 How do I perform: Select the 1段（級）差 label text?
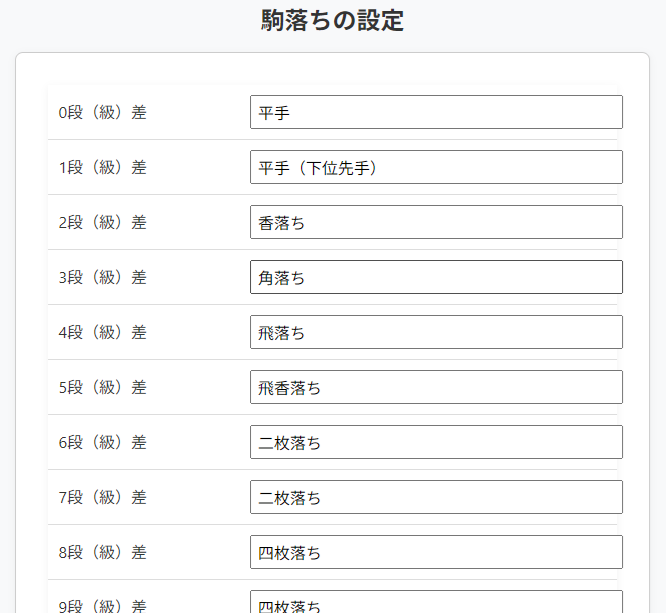tap(102, 168)
